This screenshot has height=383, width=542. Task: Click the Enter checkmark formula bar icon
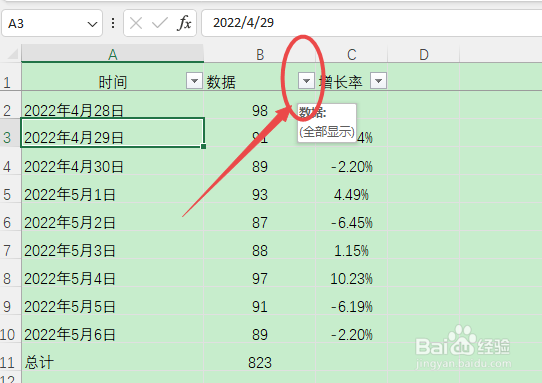tap(159, 24)
